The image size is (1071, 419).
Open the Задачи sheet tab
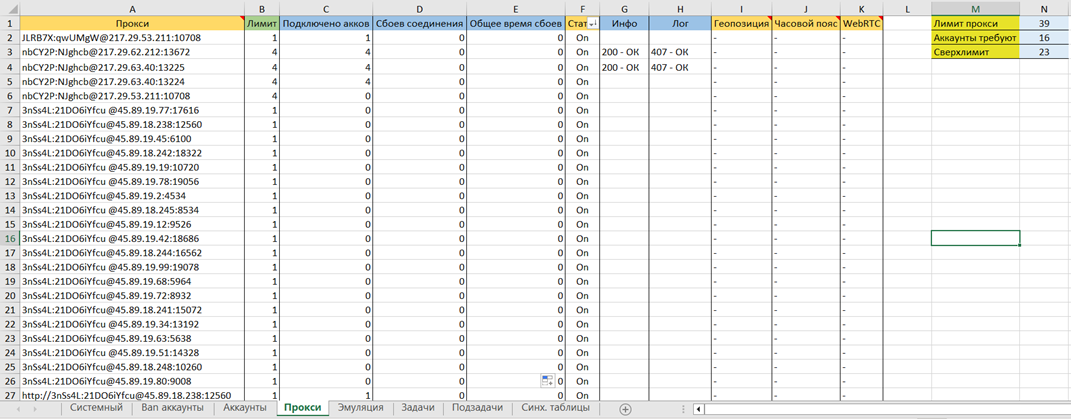[x=418, y=408]
